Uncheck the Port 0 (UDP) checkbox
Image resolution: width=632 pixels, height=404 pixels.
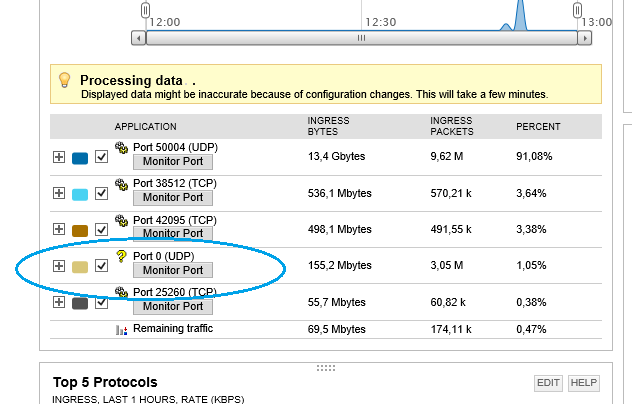[102, 266]
